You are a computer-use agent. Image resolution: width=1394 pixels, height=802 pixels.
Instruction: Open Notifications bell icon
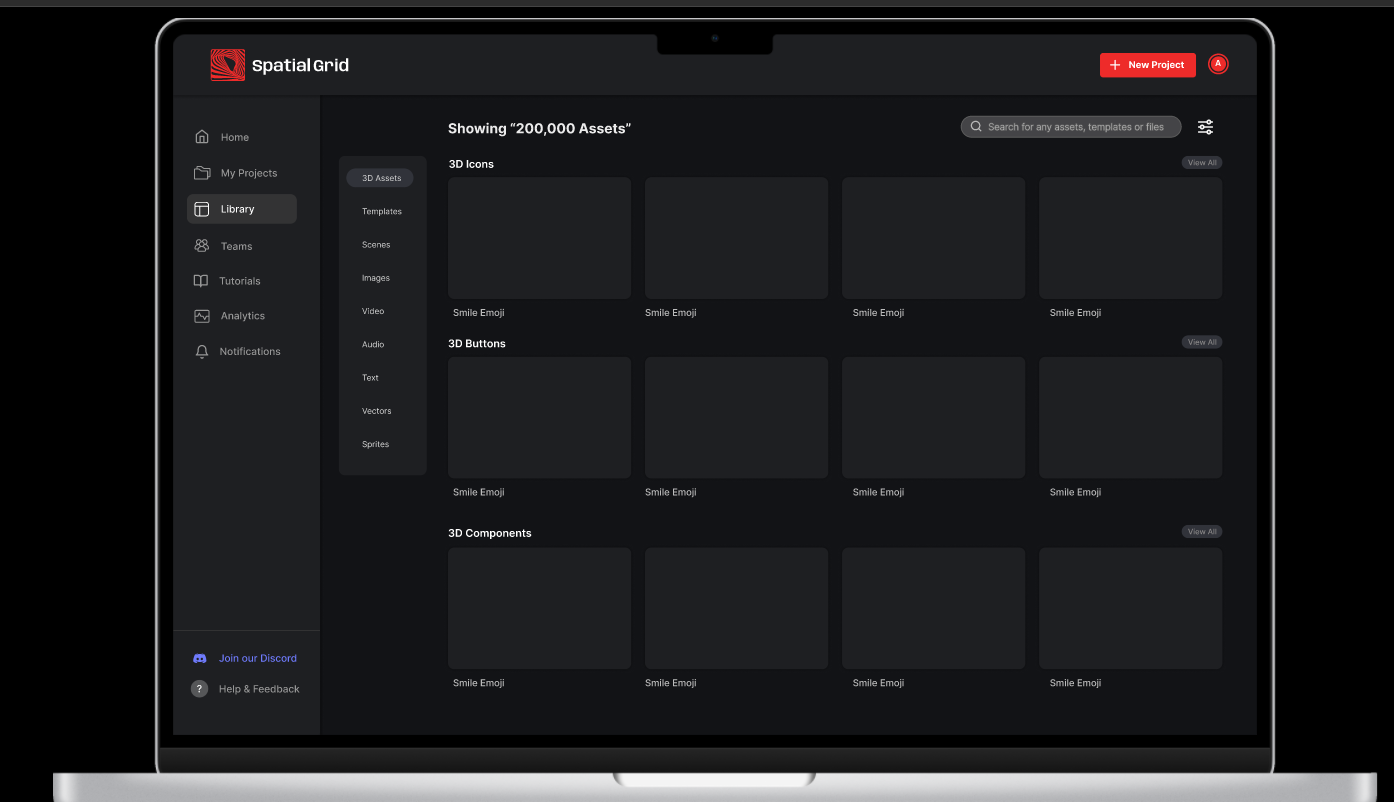(202, 352)
